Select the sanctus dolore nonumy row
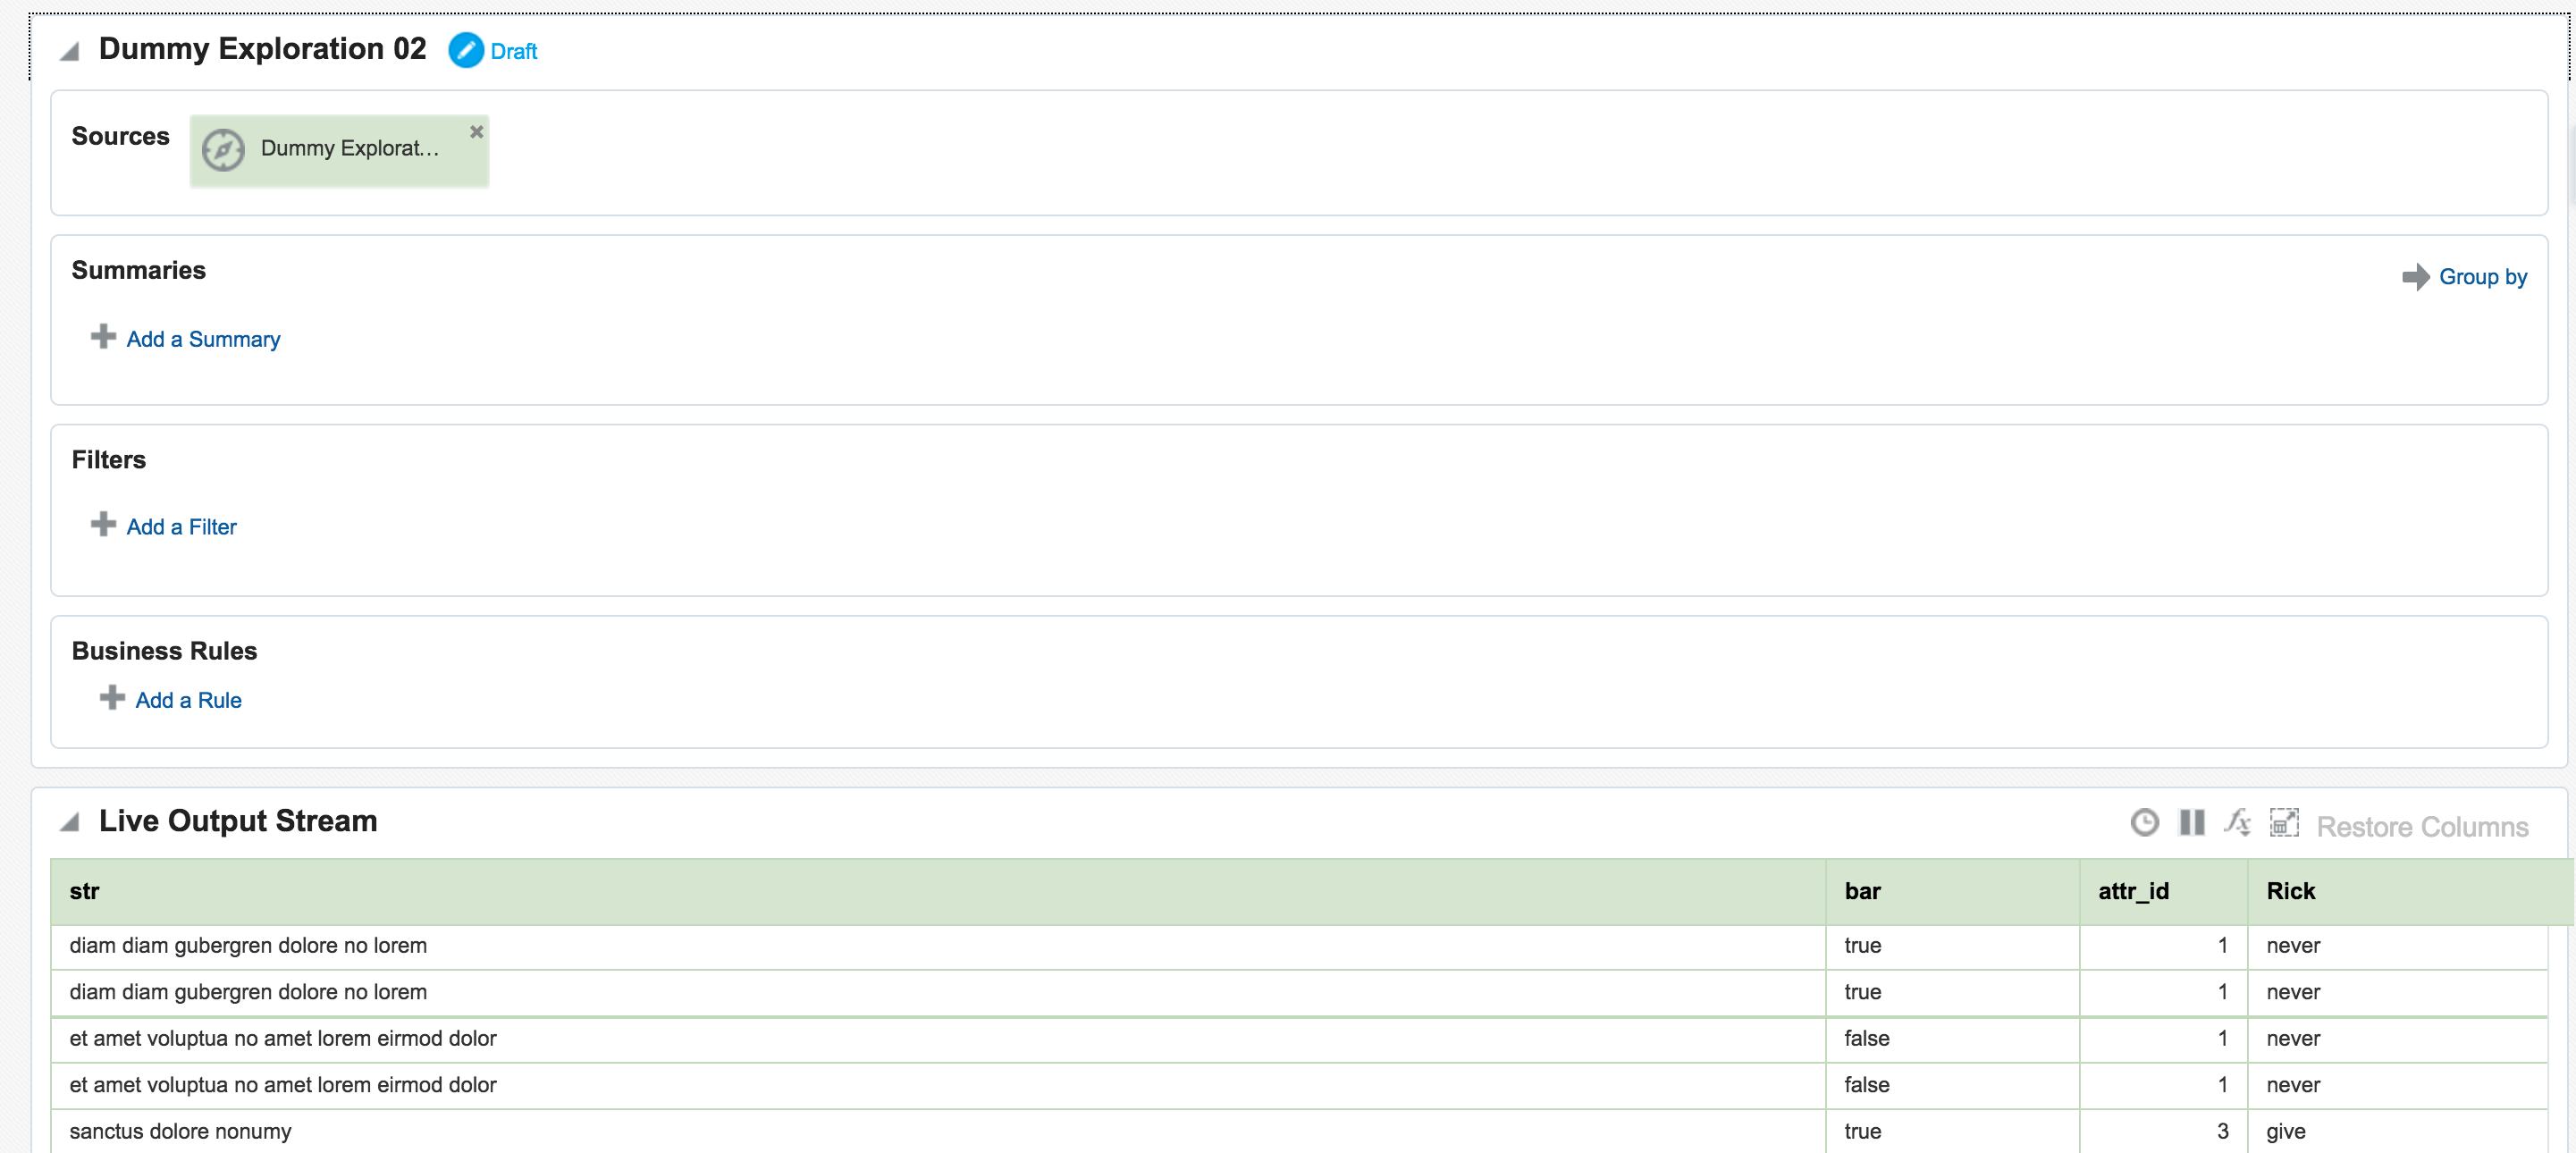 tap(180, 1131)
